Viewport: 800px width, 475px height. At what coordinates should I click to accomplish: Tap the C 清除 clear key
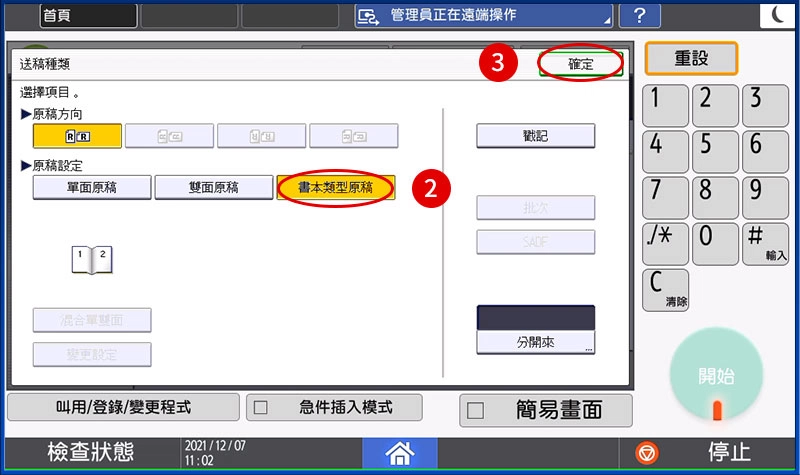coord(665,290)
